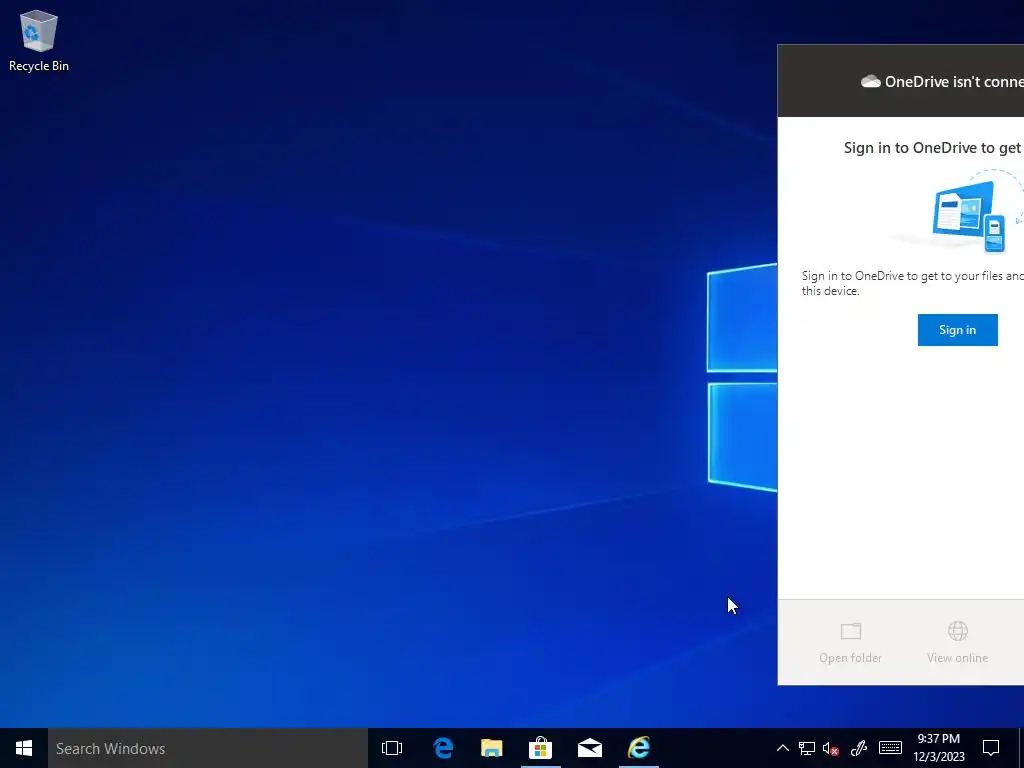Open Mail app from taskbar
Image resolution: width=1024 pixels, height=768 pixels.
click(x=590, y=748)
